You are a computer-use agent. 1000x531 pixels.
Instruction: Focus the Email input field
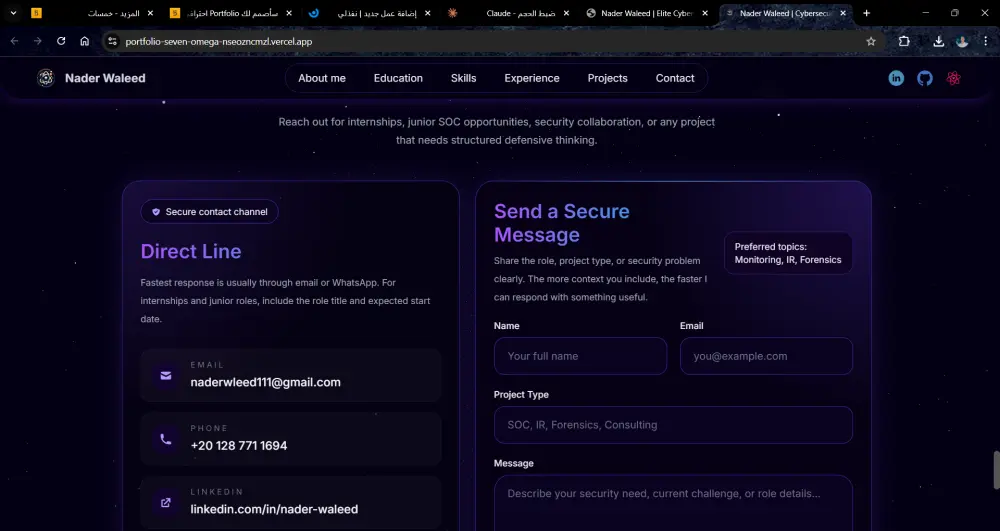[x=766, y=356]
